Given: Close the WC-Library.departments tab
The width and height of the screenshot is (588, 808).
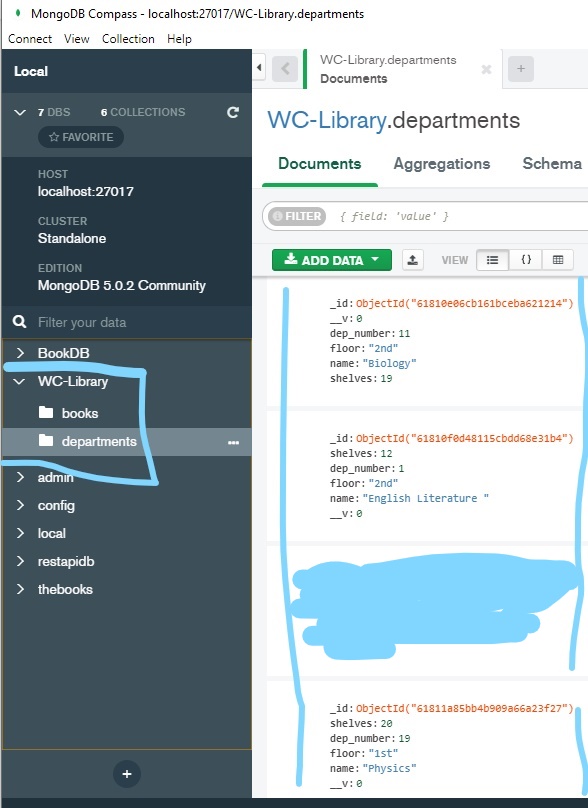Looking at the screenshot, I should pyautogui.click(x=486, y=69).
